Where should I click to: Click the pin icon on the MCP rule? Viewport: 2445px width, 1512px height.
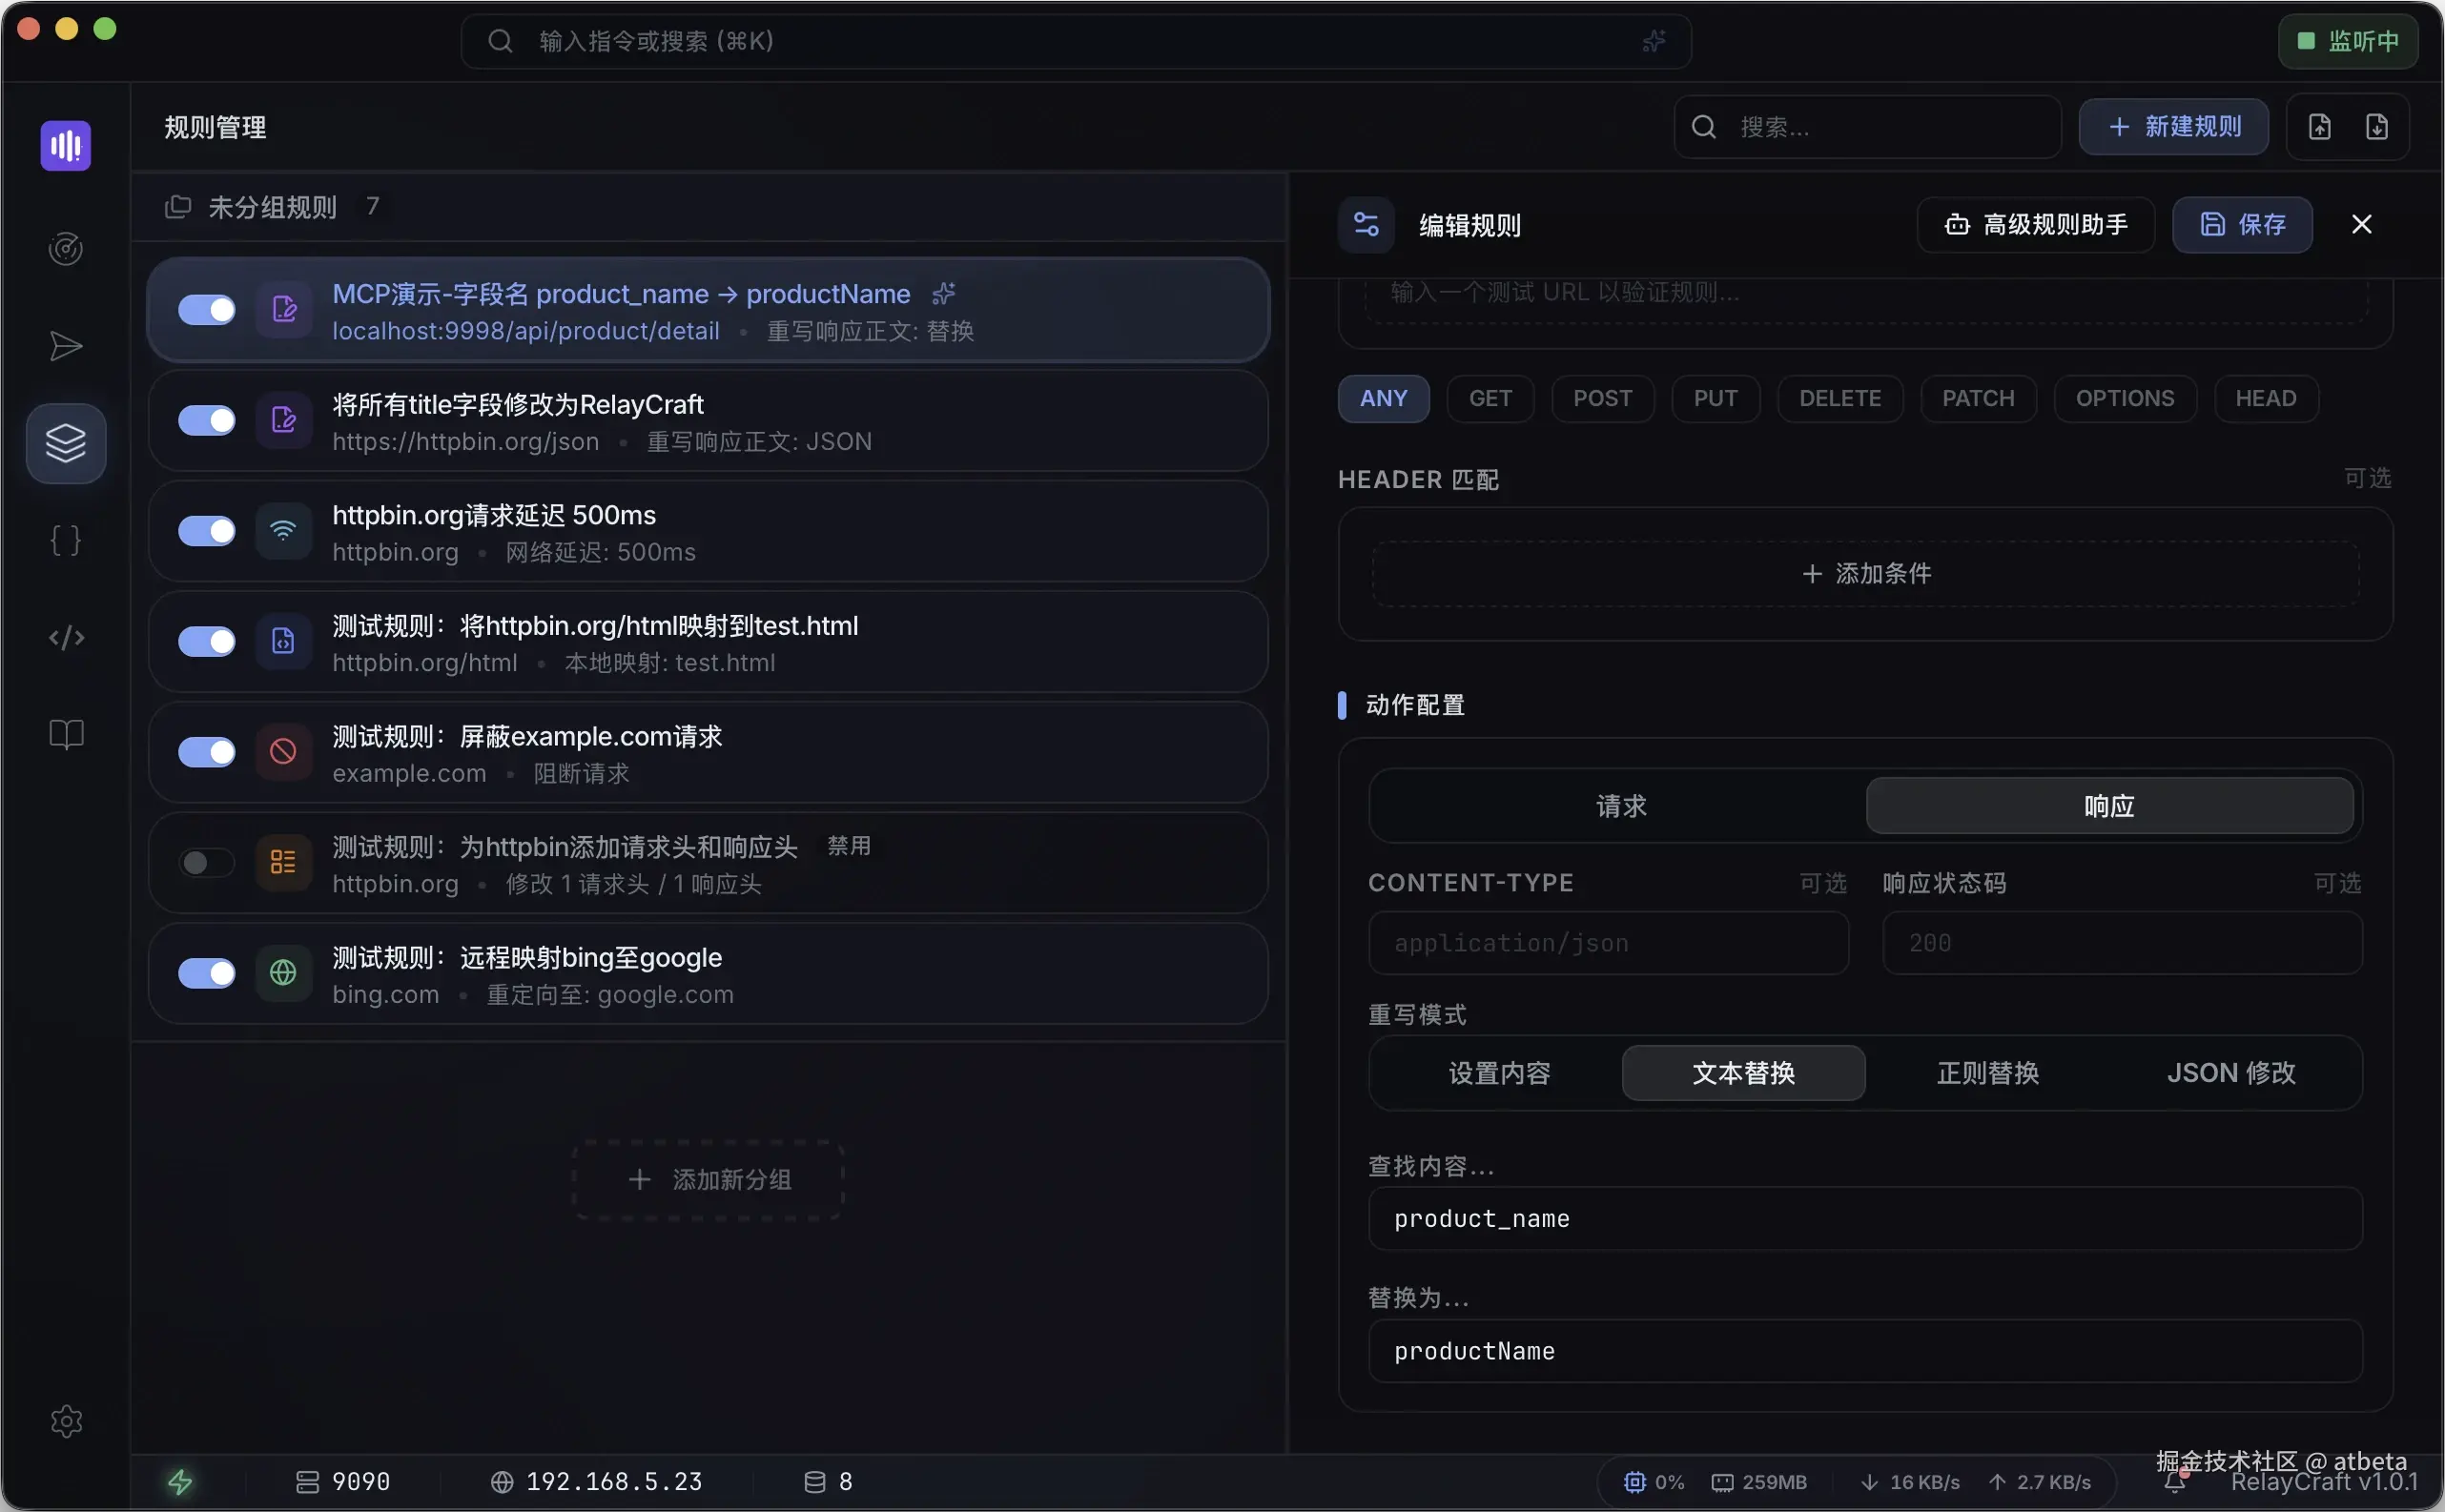[x=943, y=294]
